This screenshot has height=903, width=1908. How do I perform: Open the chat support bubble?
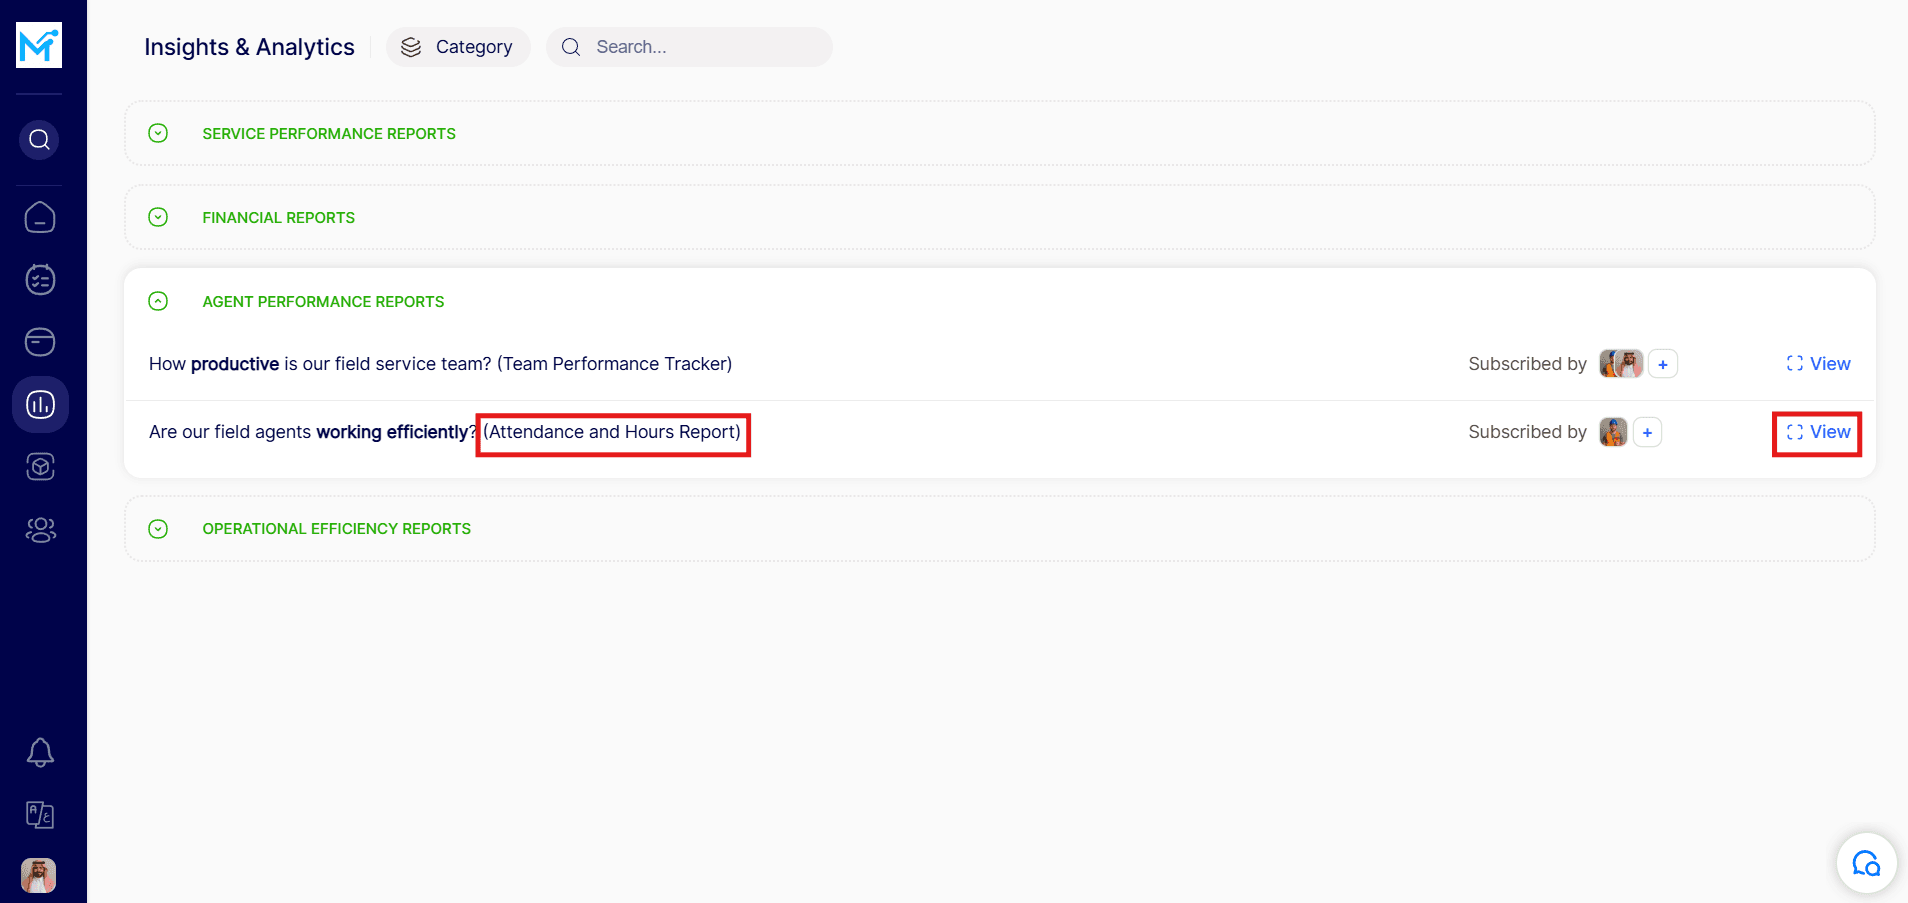[1866, 863]
